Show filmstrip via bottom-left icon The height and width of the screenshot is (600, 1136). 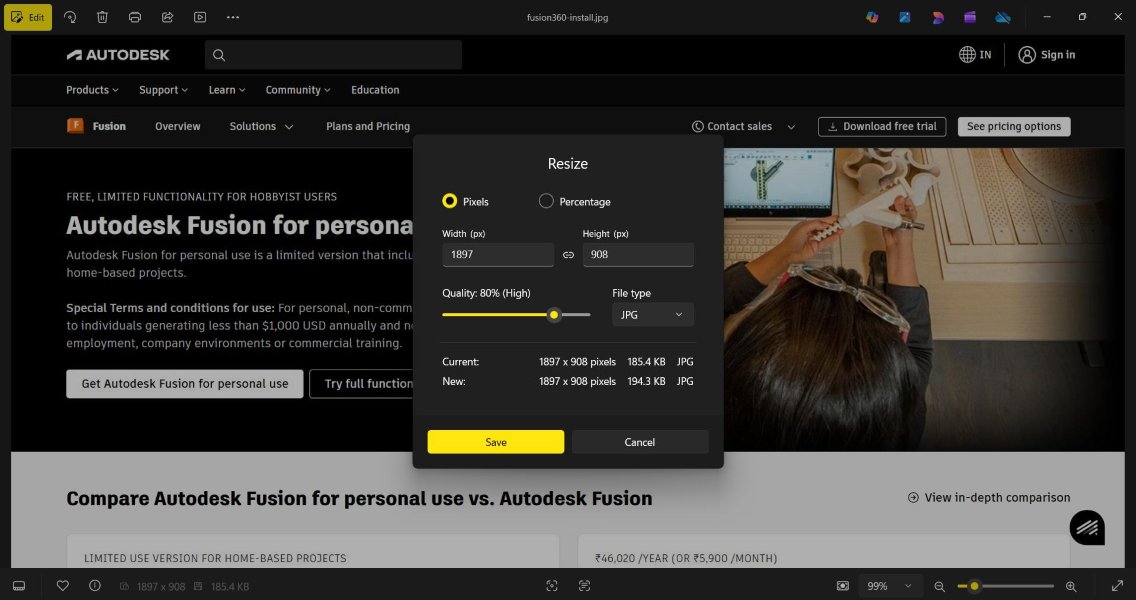tap(20, 586)
